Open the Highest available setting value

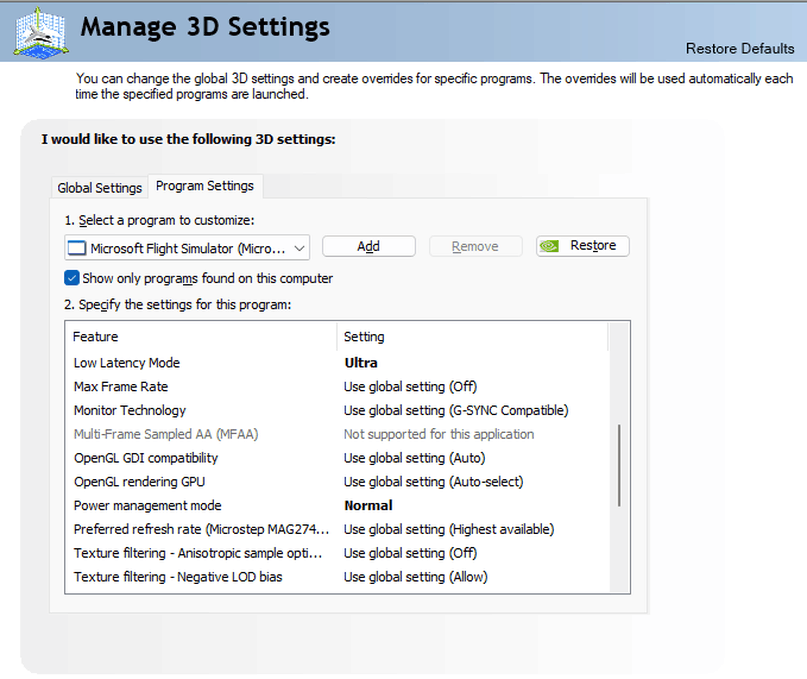point(449,529)
